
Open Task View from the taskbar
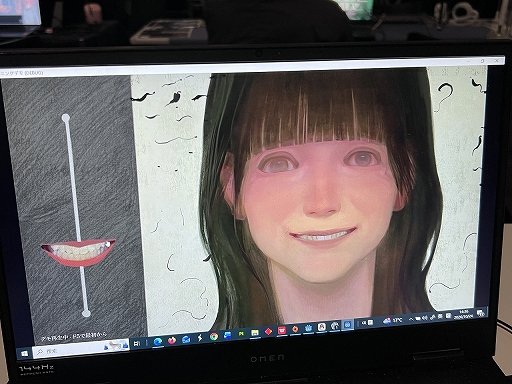pos(137,343)
